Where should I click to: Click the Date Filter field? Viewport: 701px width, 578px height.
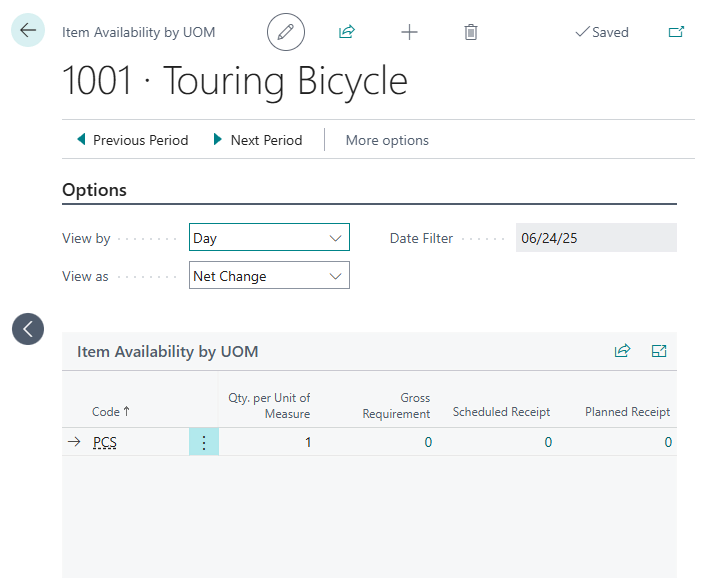pyautogui.click(x=596, y=238)
